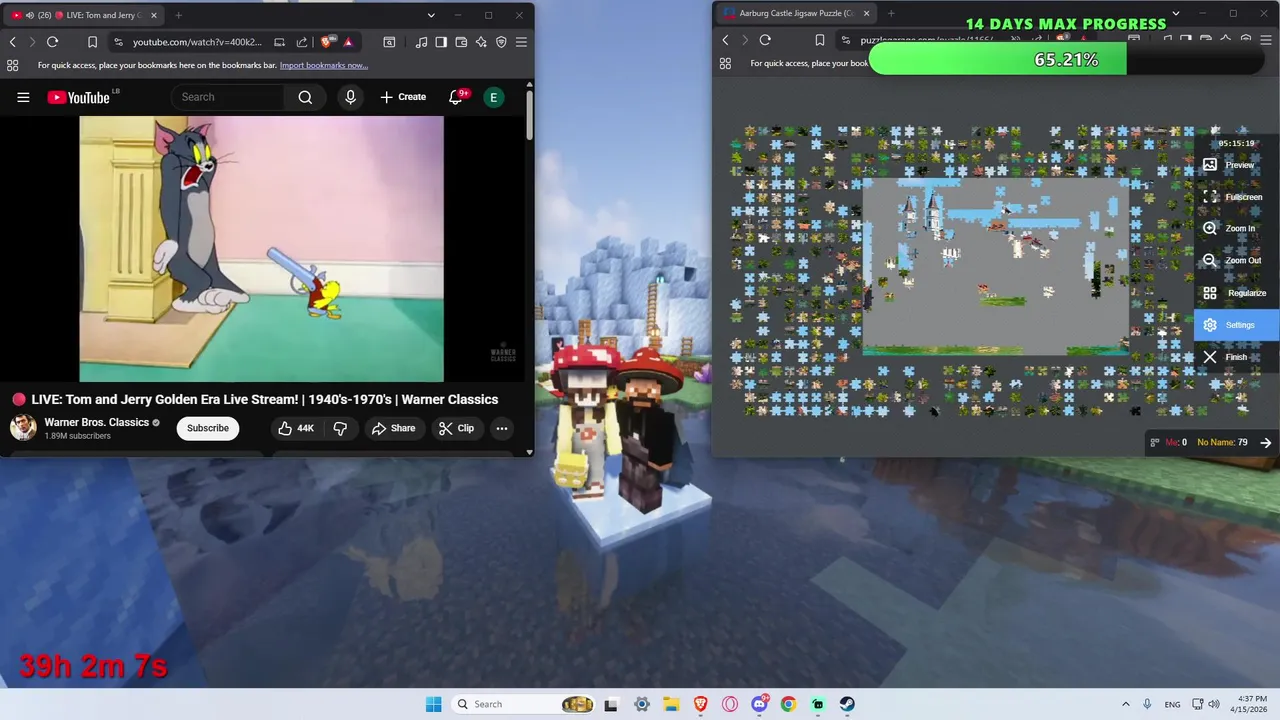Viewport: 1280px width, 720px height.
Task: Open Leo AI sparkle icon in YouTube window
Action: [x=481, y=42]
